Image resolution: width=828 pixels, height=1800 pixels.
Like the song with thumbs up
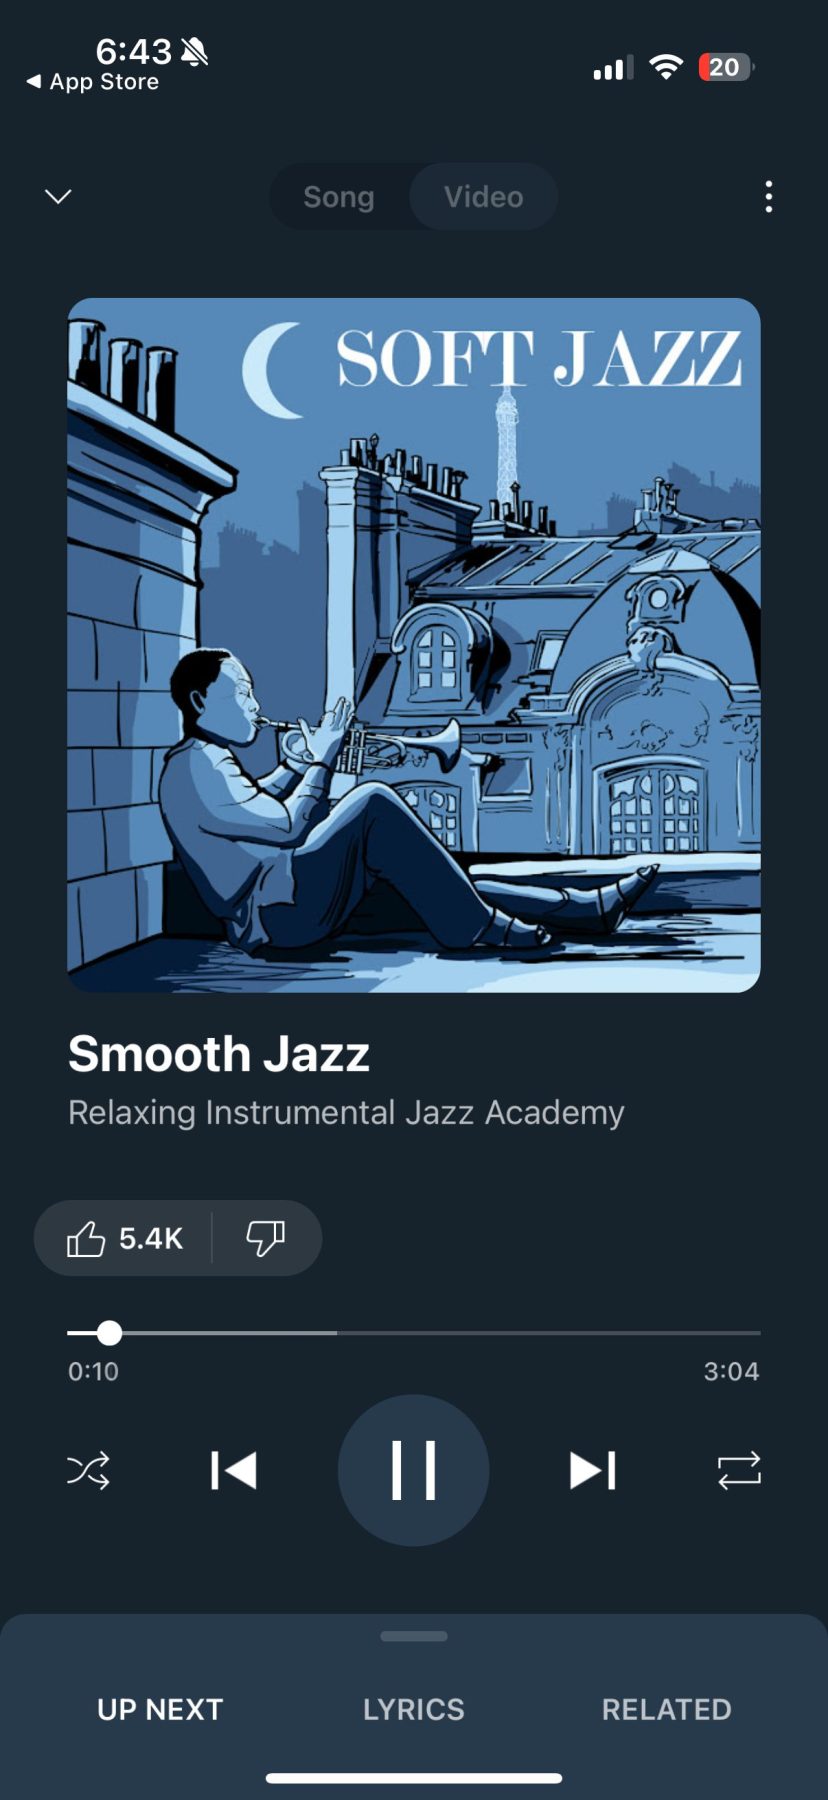(x=124, y=1238)
